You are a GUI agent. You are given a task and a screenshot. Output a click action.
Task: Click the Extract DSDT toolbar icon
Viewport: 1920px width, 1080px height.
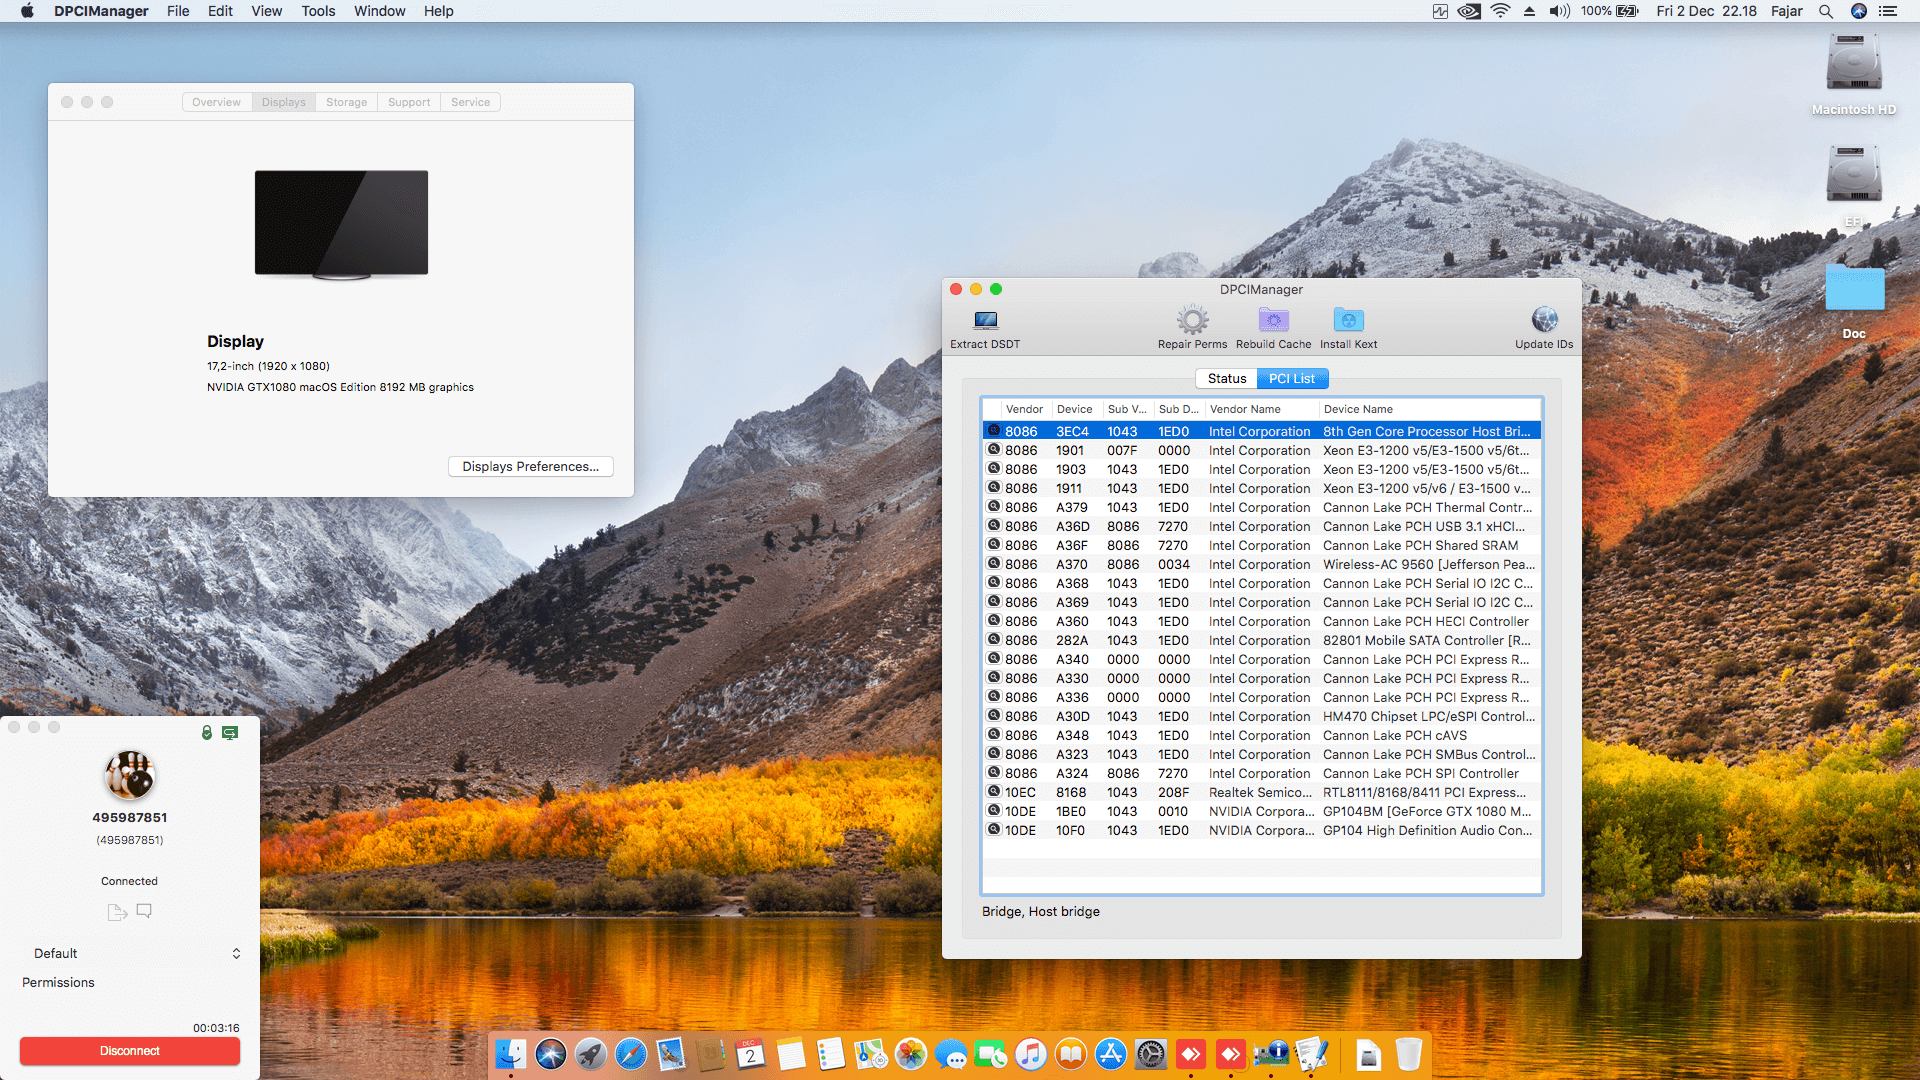(985, 321)
